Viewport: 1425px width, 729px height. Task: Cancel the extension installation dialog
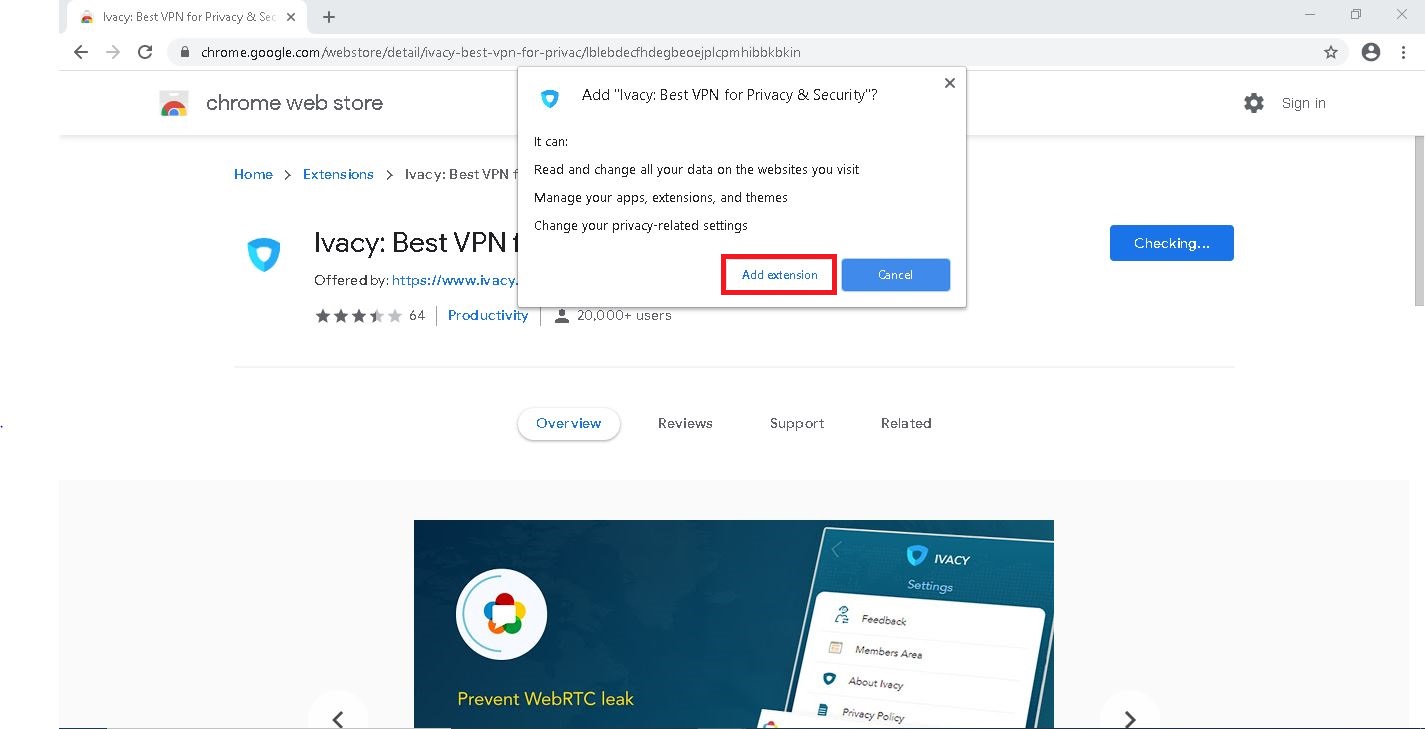pos(896,275)
